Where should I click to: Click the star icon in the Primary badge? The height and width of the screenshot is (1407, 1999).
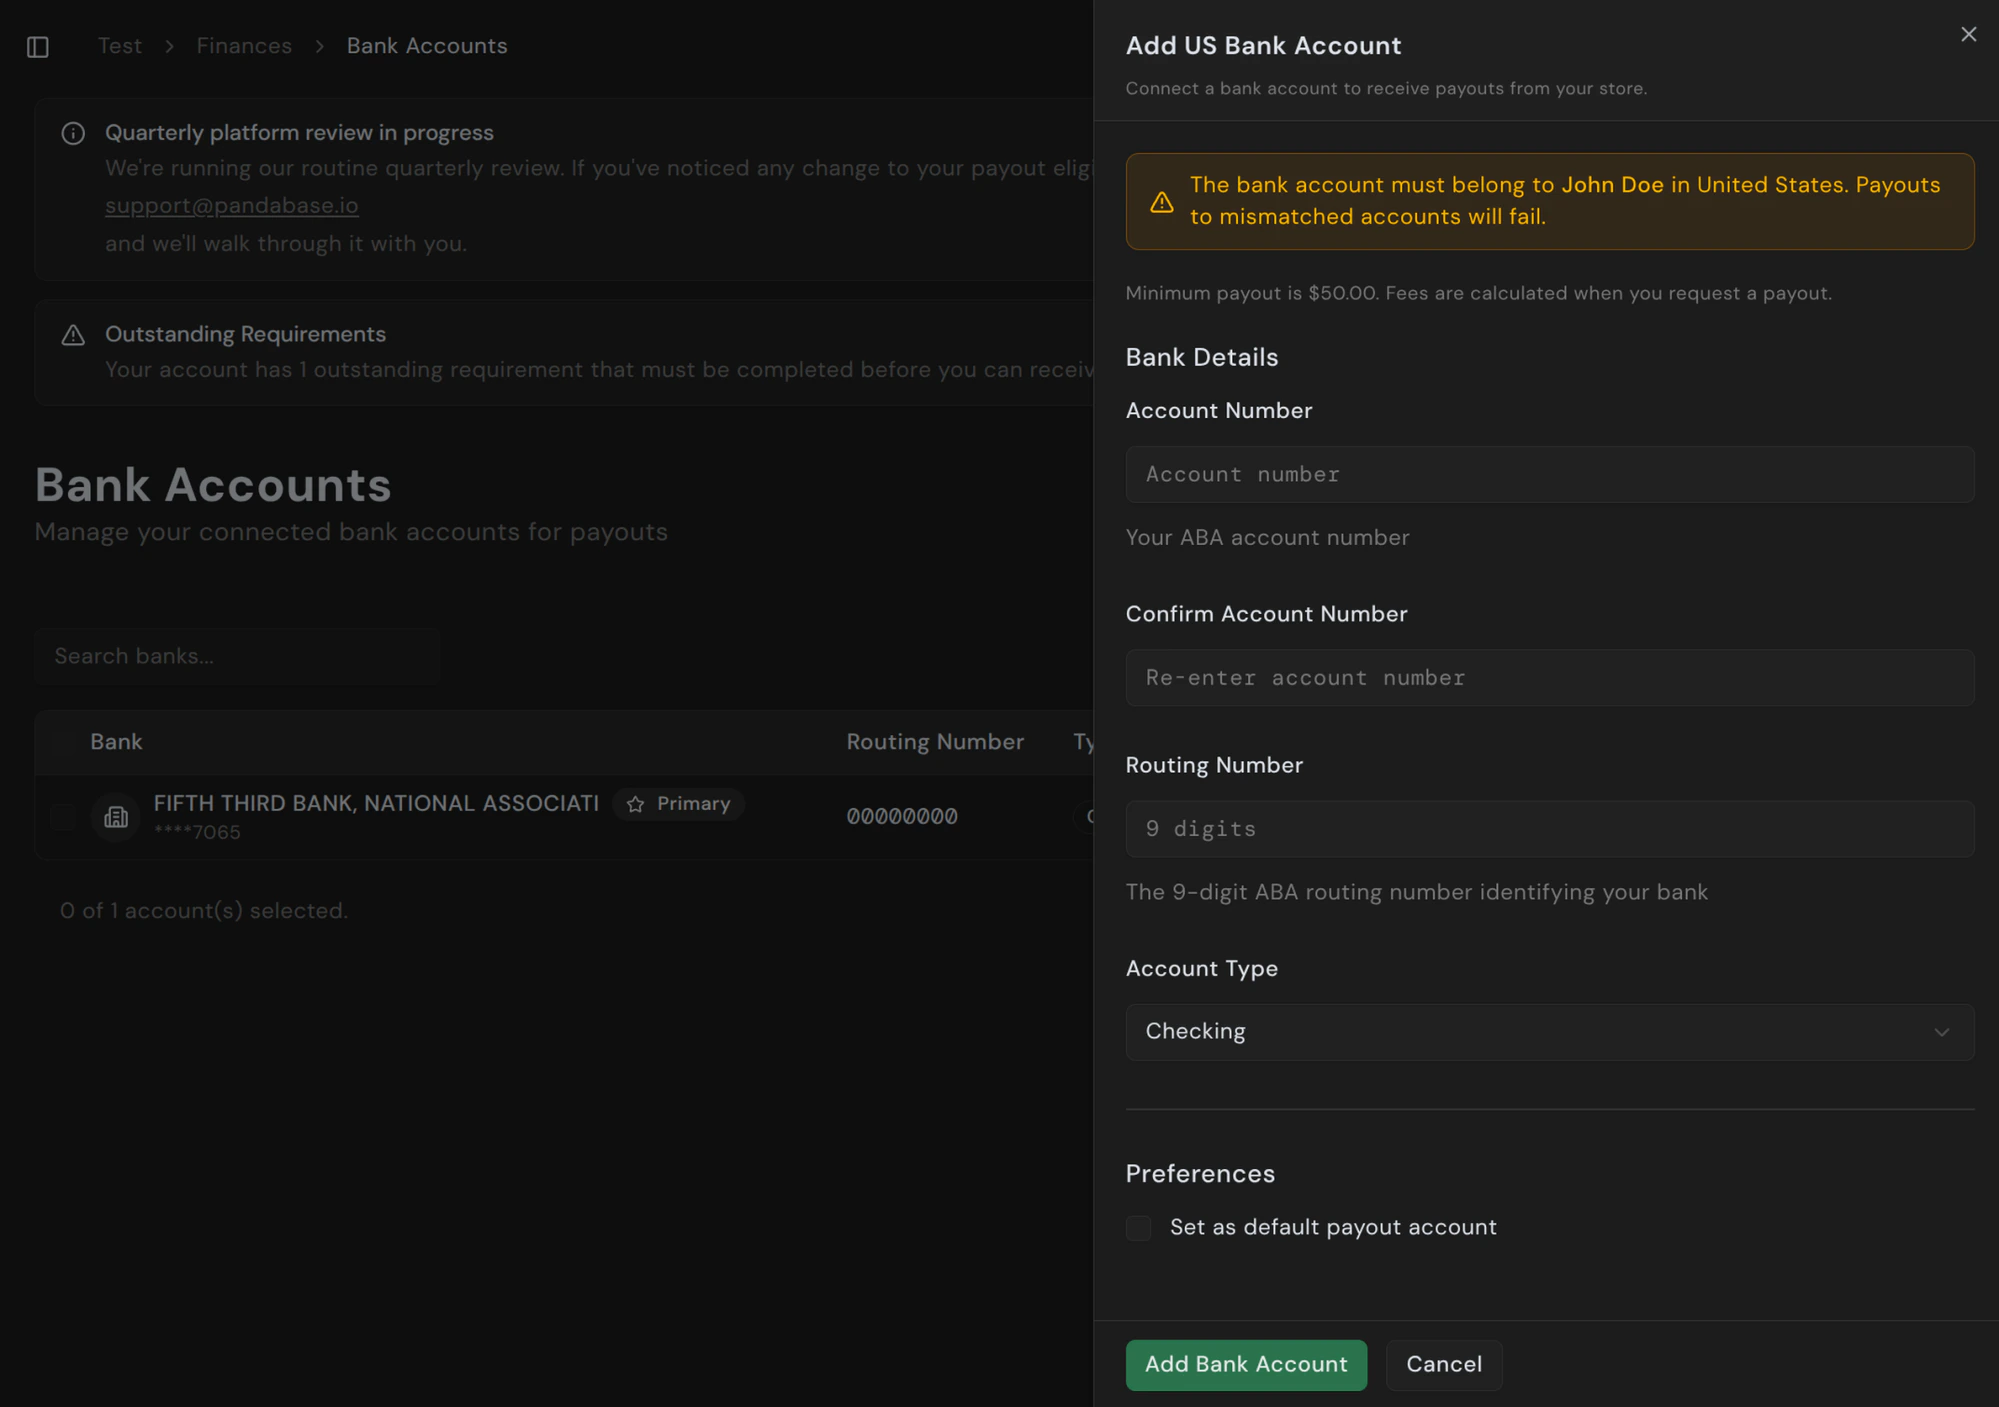pyautogui.click(x=635, y=804)
